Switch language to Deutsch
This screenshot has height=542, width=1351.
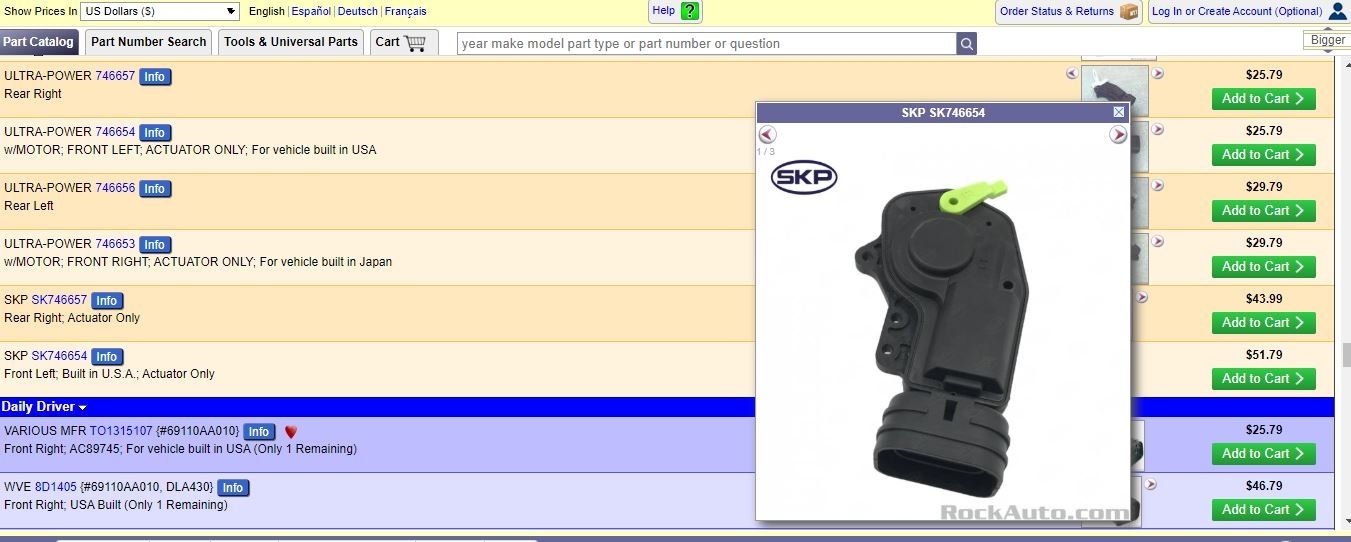(358, 11)
